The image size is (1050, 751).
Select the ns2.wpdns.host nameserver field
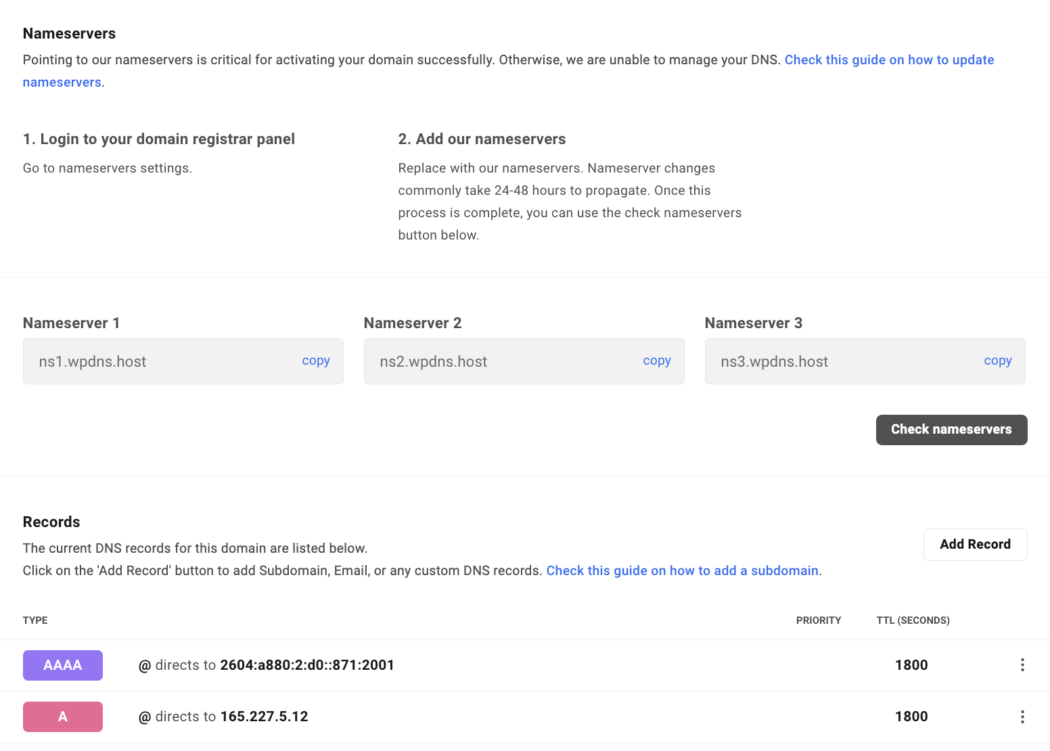(x=524, y=361)
